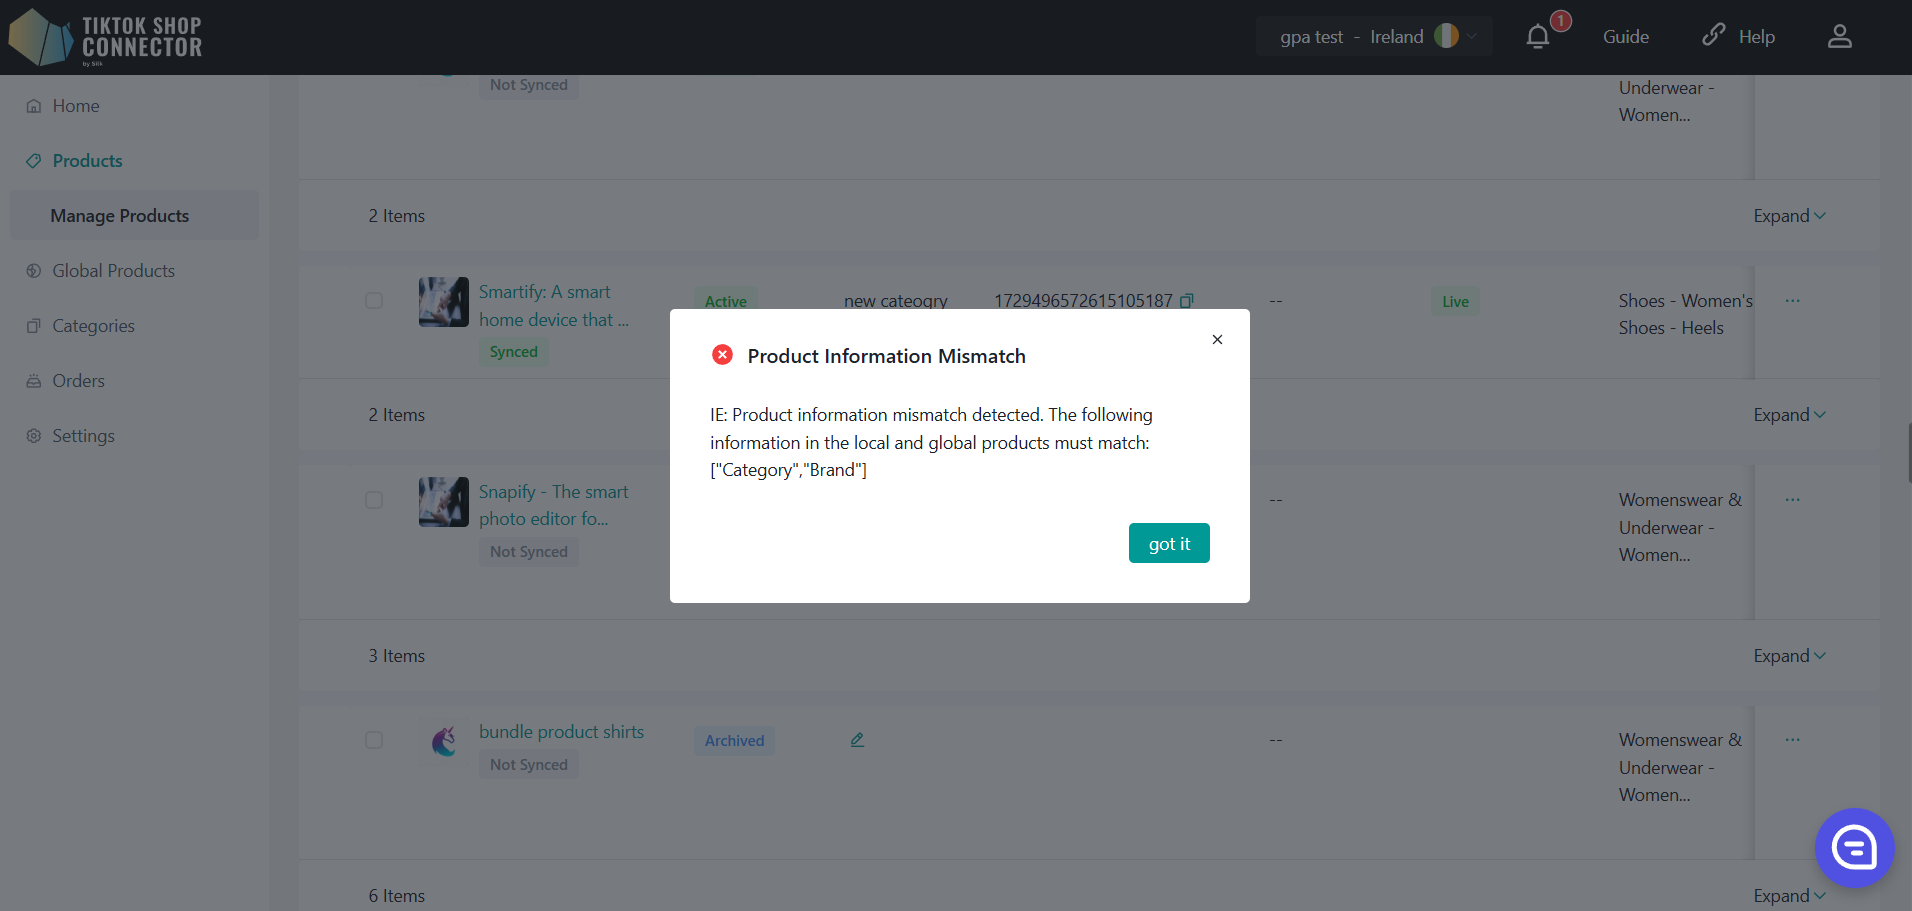Open Orders from the sidebar
The height and width of the screenshot is (911, 1912).
pos(78,381)
